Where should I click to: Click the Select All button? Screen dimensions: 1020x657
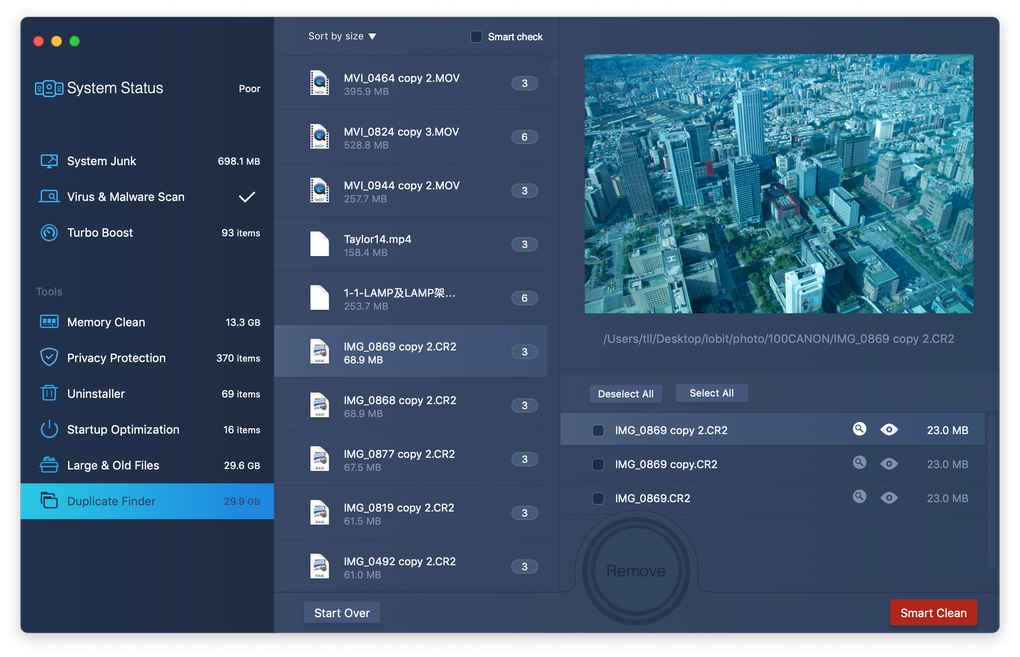click(x=711, y=393)
